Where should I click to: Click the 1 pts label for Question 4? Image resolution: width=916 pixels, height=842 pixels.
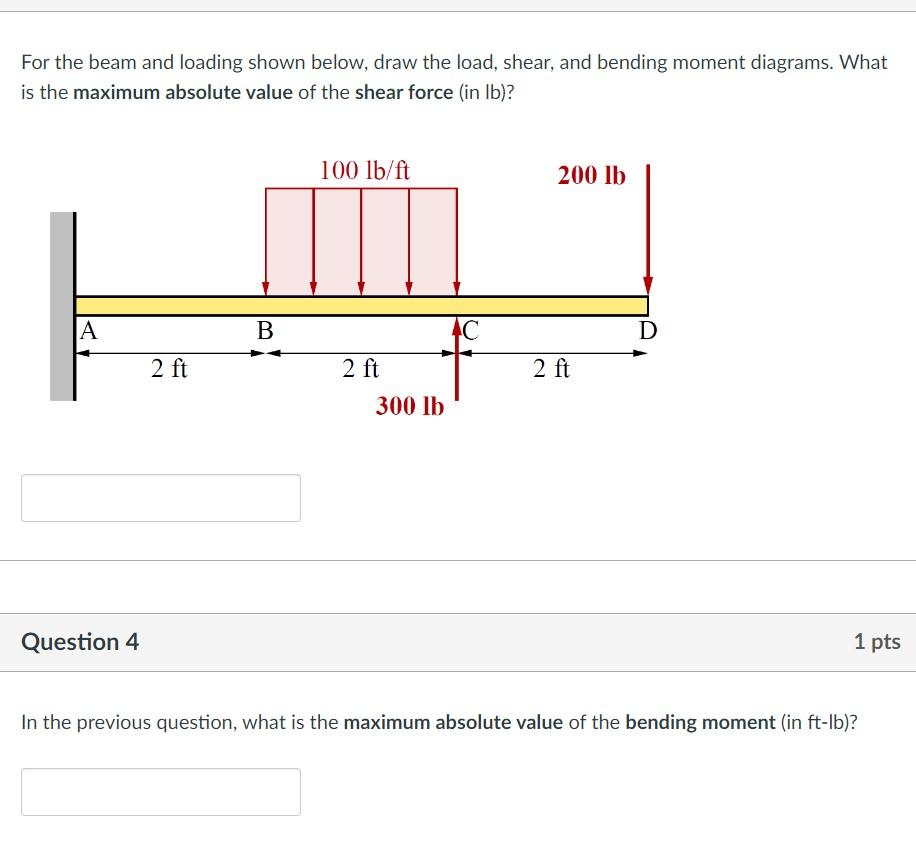pos(878,643)
